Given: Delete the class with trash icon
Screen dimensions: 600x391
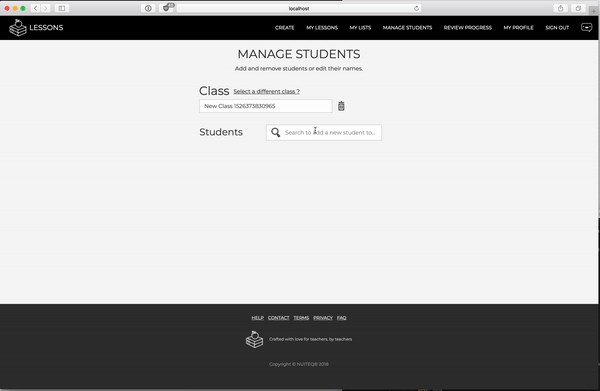Looking at the screenshot, I should point(341,106).
